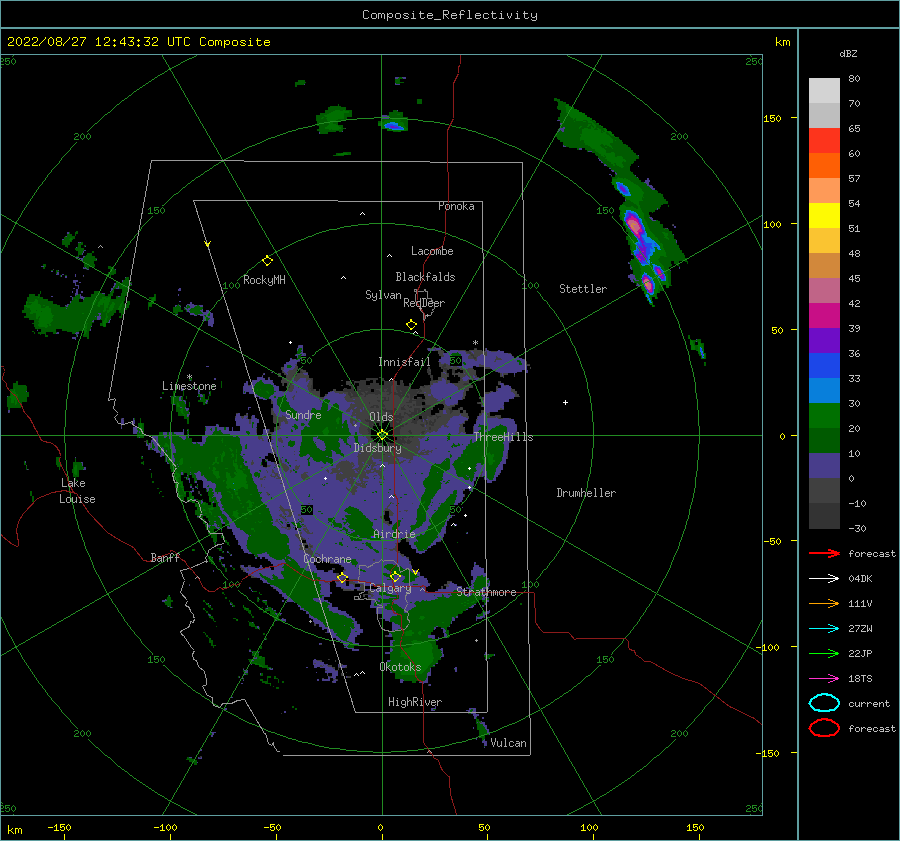
Task: Click the purple 10 dBZ color swatch
Action: tap(824, 466)
